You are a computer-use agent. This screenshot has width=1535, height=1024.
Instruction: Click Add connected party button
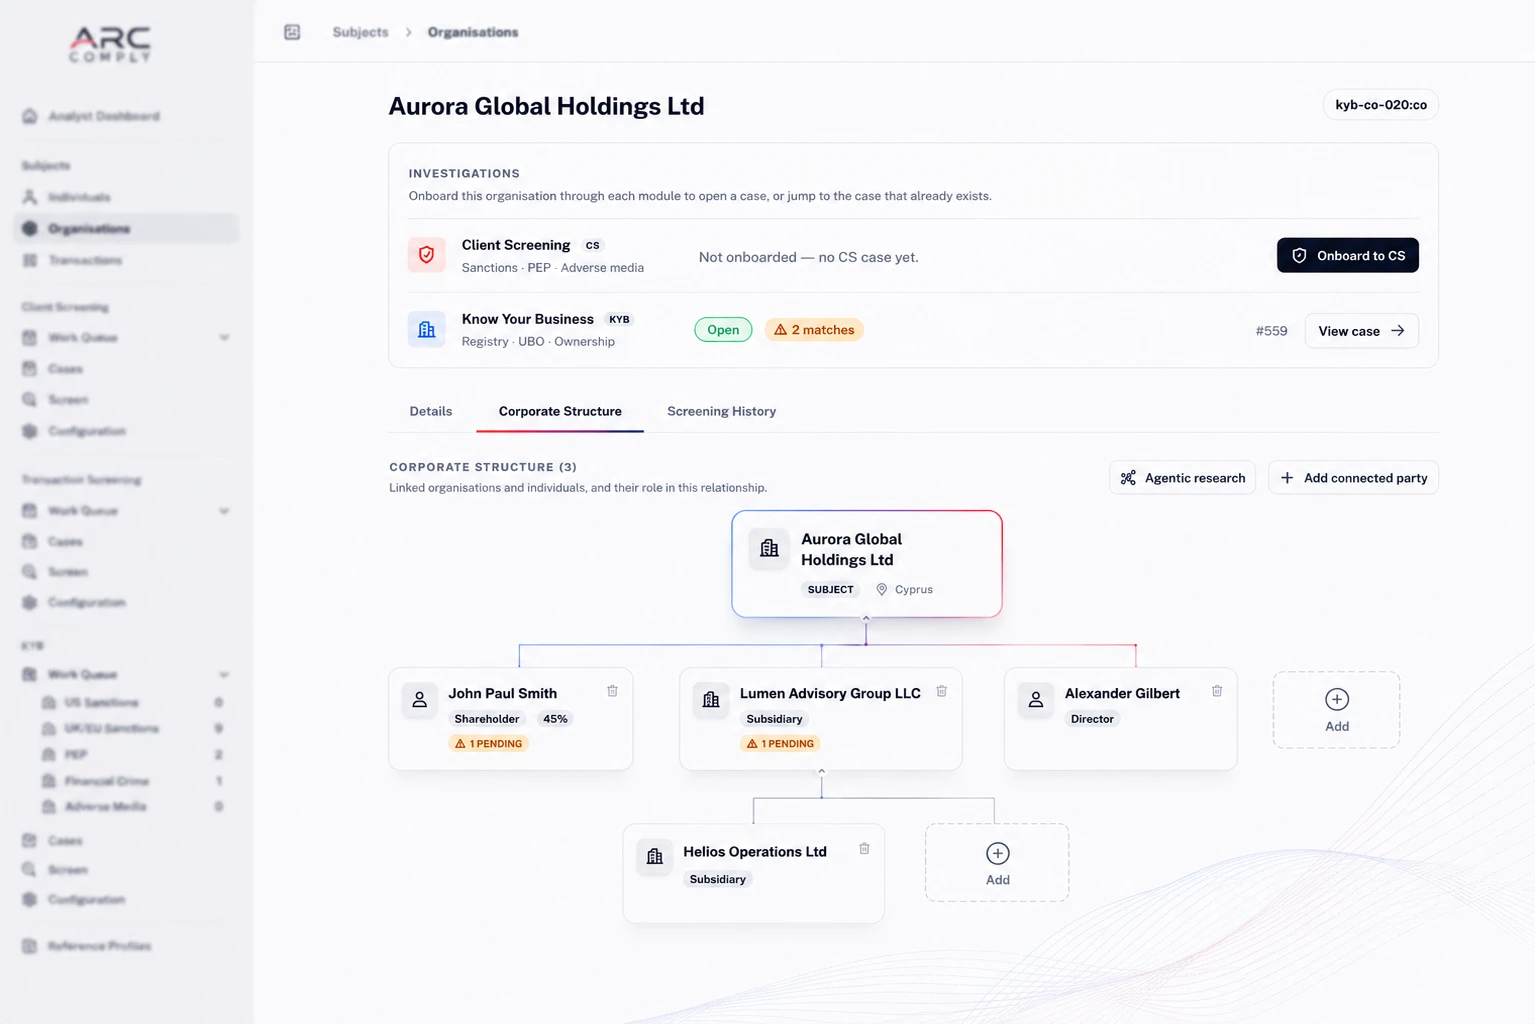click(x=1353, y=478)
